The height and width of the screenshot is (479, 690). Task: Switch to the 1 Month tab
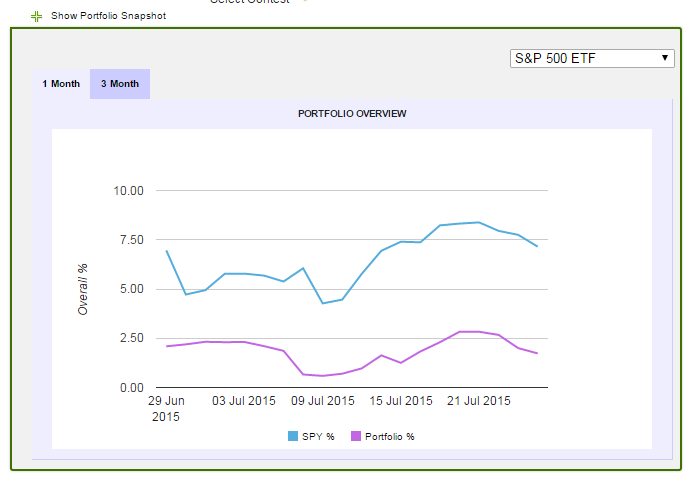click(x=61, y=84)
